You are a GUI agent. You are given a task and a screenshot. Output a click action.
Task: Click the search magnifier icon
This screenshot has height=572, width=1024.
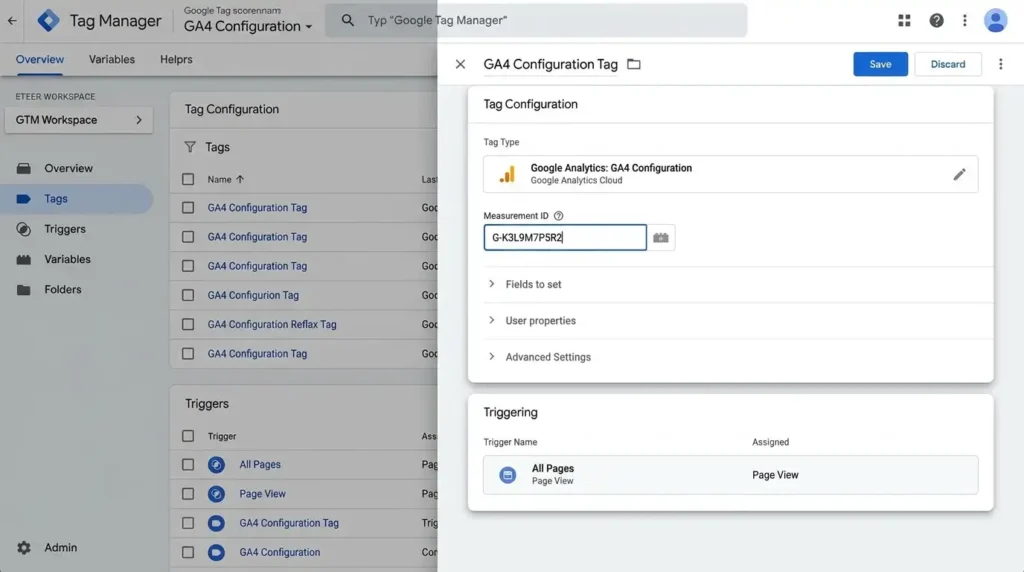tap(348, 20)
